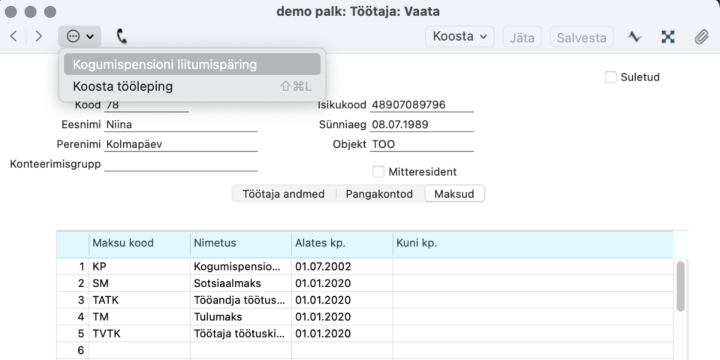
Task: Click the Eesnimi field containing Niina
Action: (x=180, y=125)
